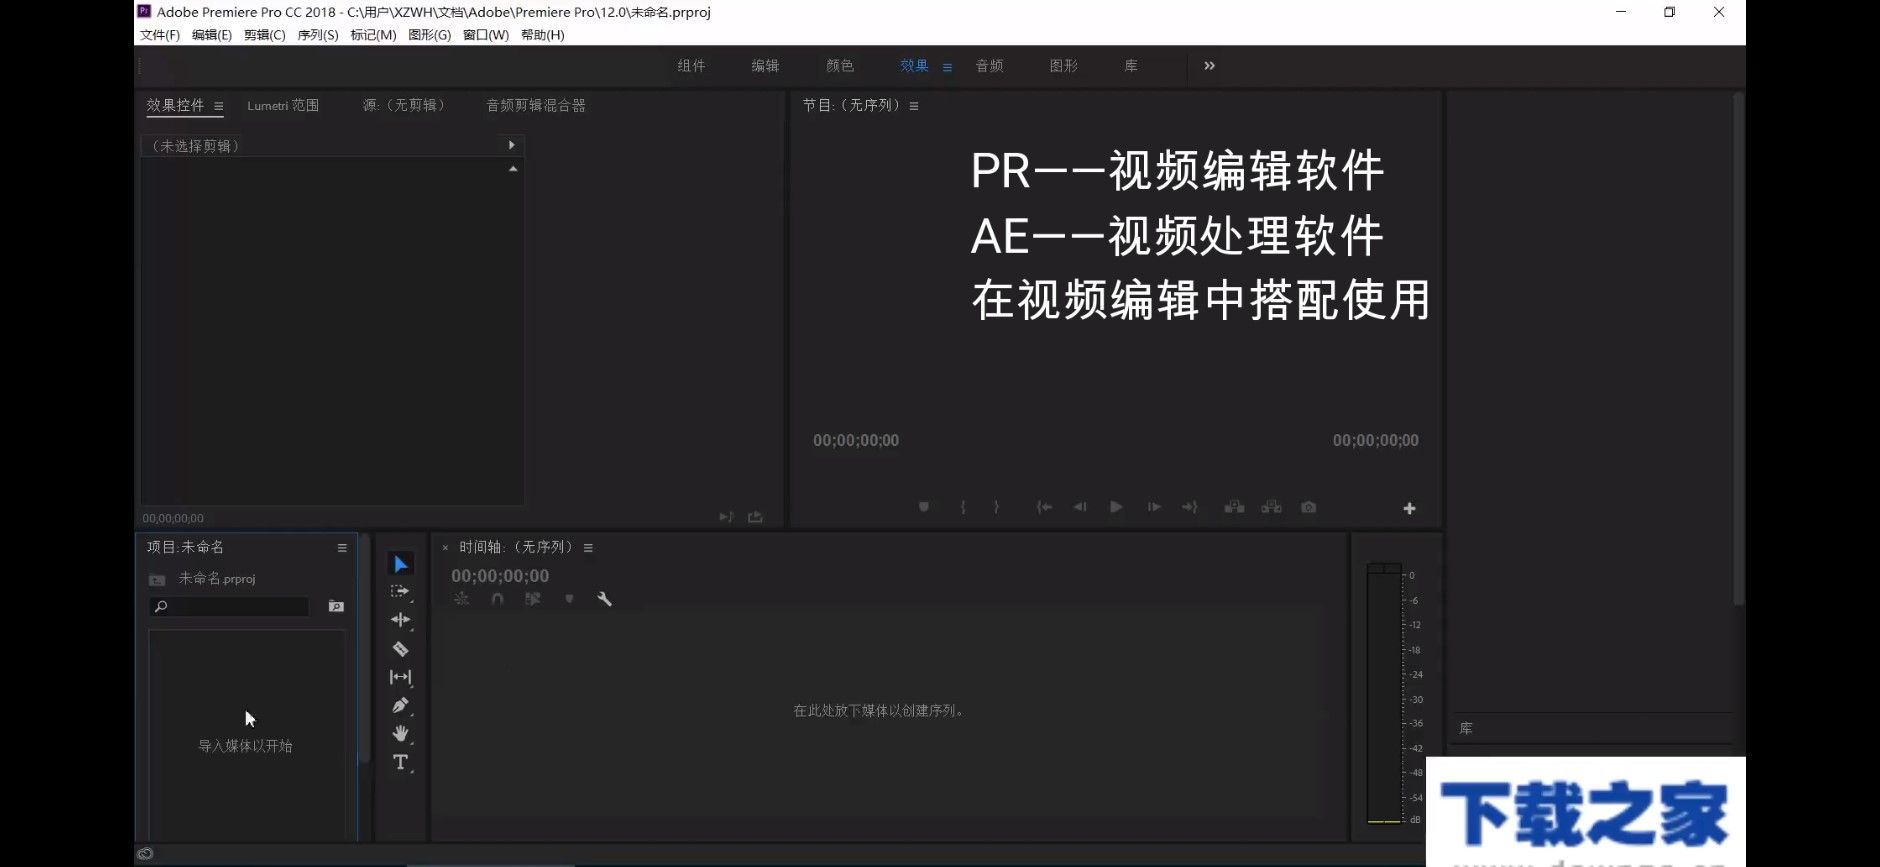
Task: Open the 剪辑(C) menu
Action: 265,35
